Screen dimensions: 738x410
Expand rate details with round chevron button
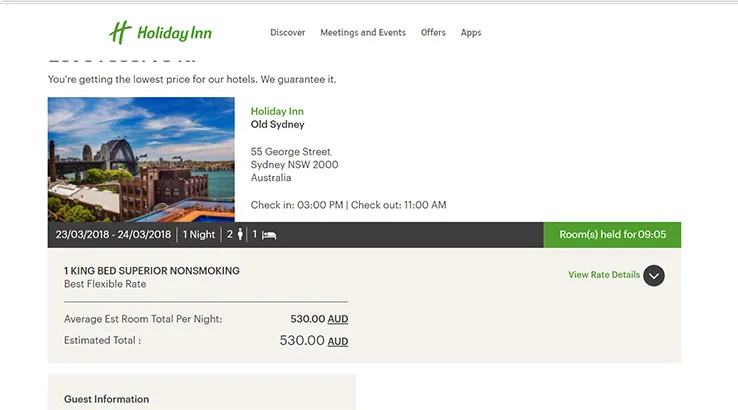tap(654, 275)
